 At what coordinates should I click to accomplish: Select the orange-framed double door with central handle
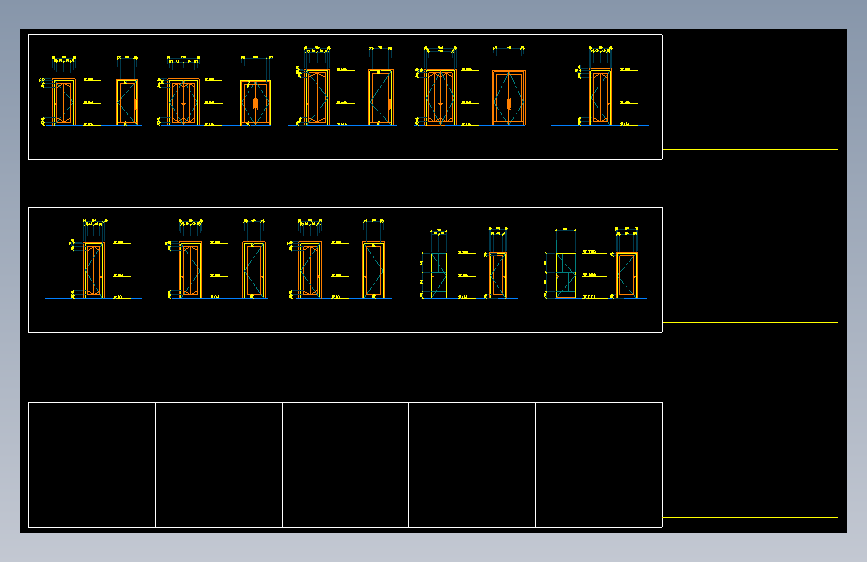click(x=509, y=97)
